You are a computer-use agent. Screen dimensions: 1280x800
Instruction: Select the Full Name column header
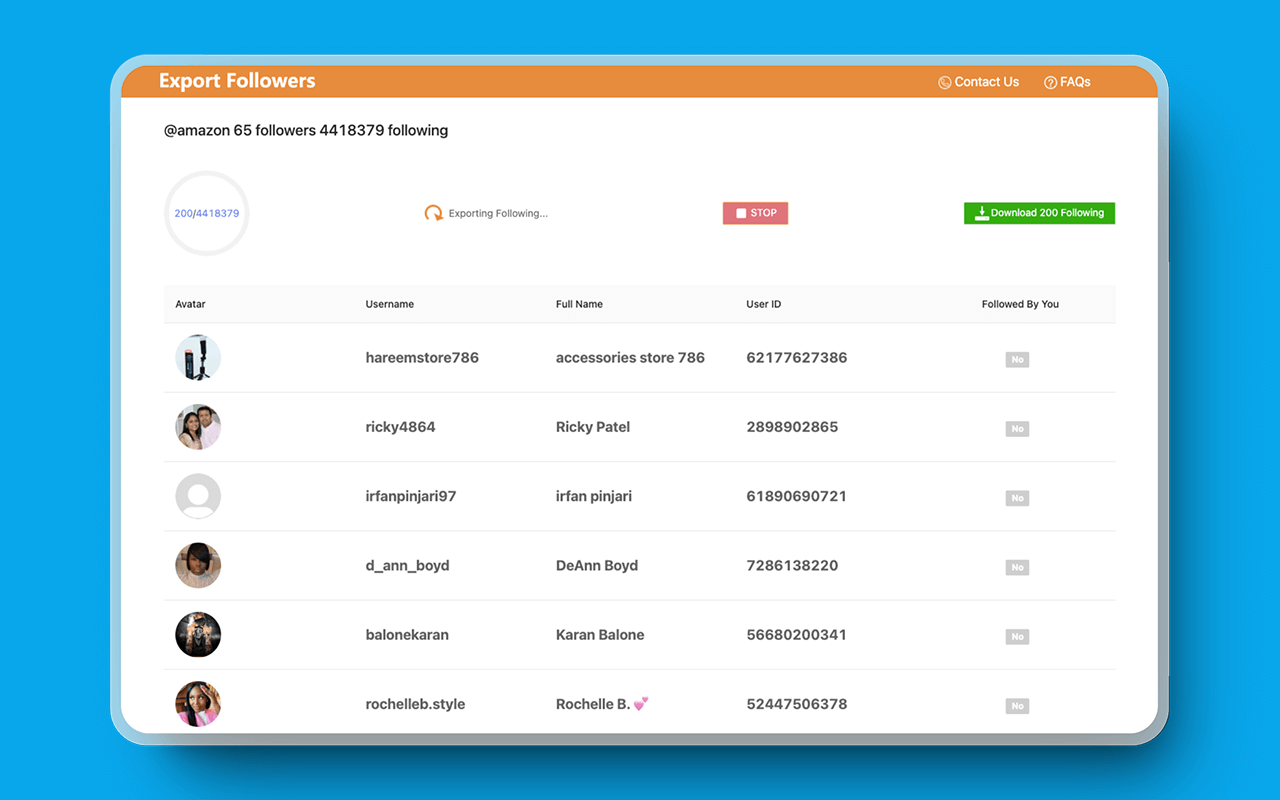click(x=577, y=304)
